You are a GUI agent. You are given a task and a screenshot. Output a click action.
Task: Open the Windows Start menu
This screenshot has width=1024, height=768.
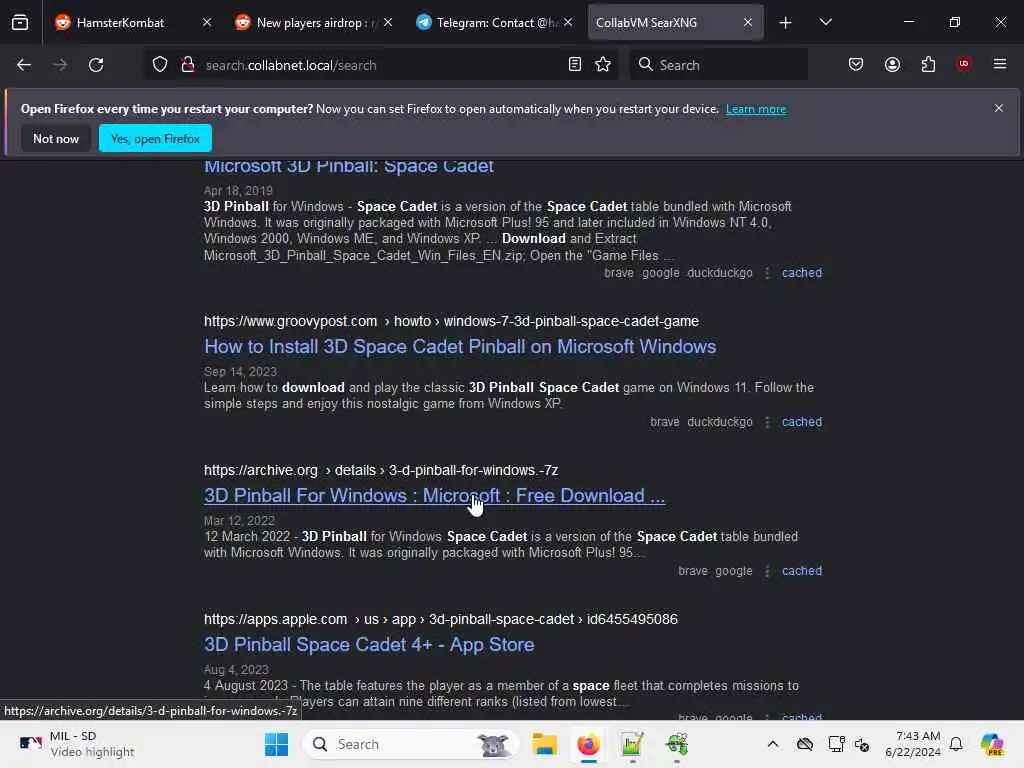point(276,744)
